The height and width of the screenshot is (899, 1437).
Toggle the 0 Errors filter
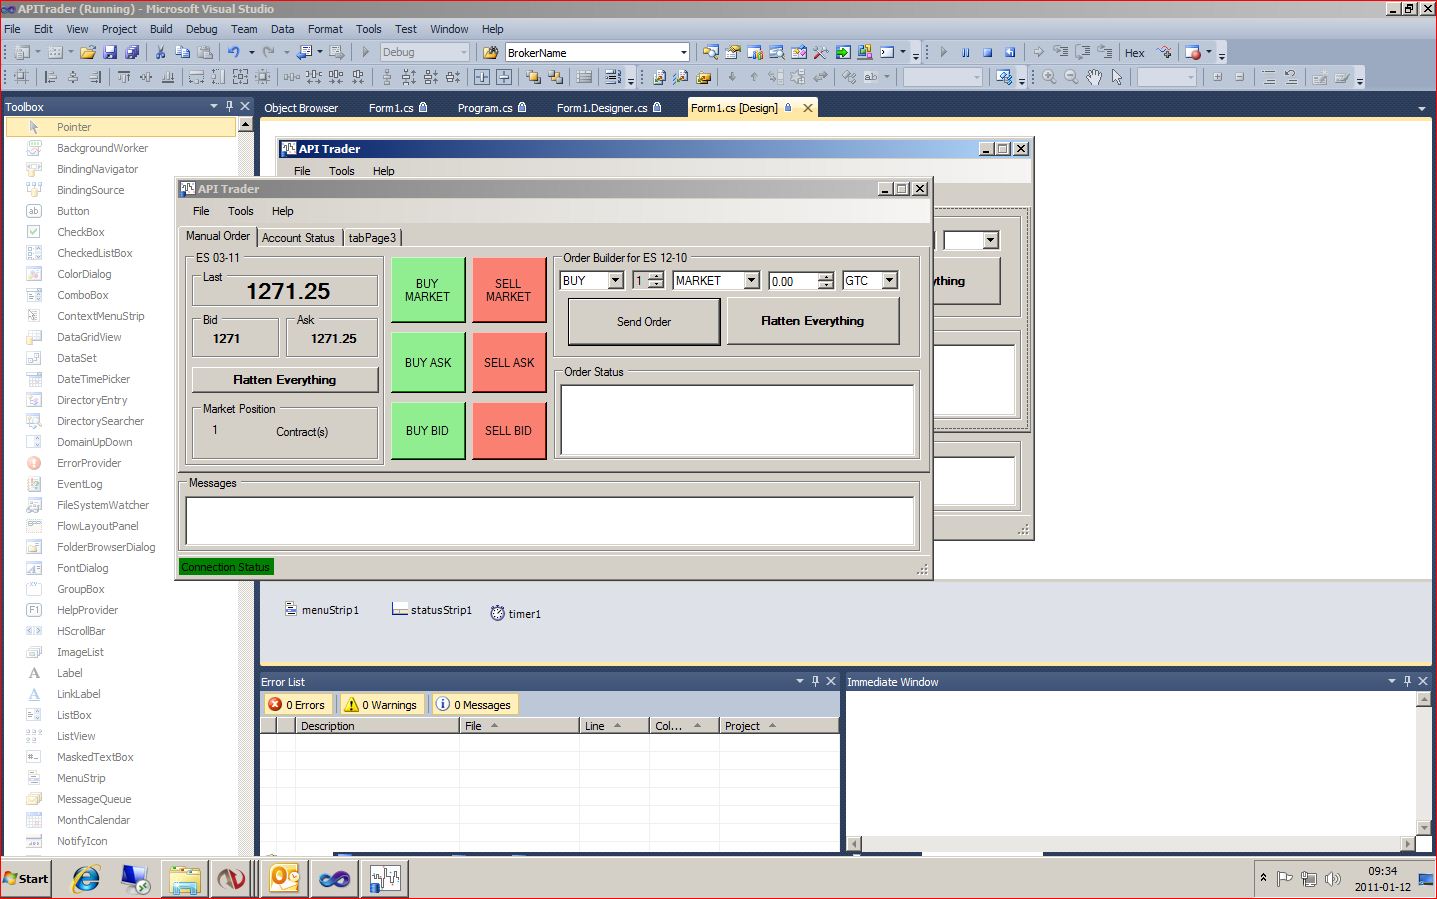click(x=298, y=704)
